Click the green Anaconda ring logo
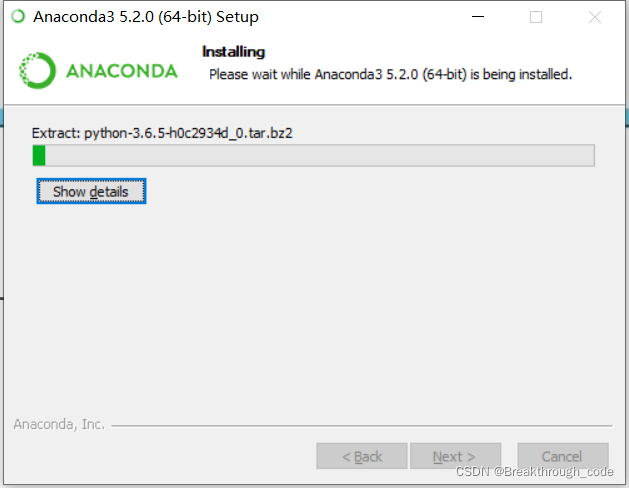 [x=37, y=71]
